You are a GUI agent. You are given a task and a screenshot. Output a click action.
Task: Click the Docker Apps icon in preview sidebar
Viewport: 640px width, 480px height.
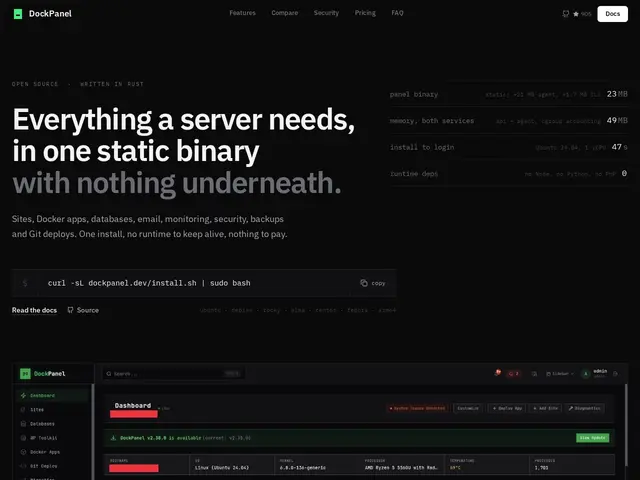tap(23, 452)
